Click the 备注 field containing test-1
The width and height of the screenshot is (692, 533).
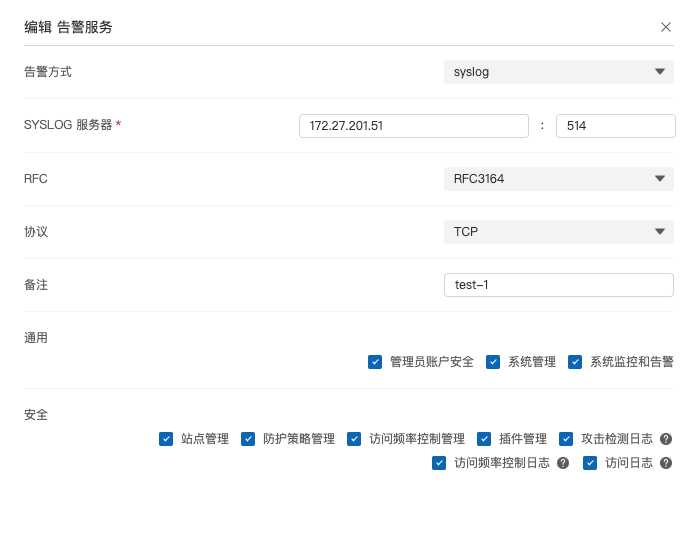pyautogui.click(x=558, y=285)
